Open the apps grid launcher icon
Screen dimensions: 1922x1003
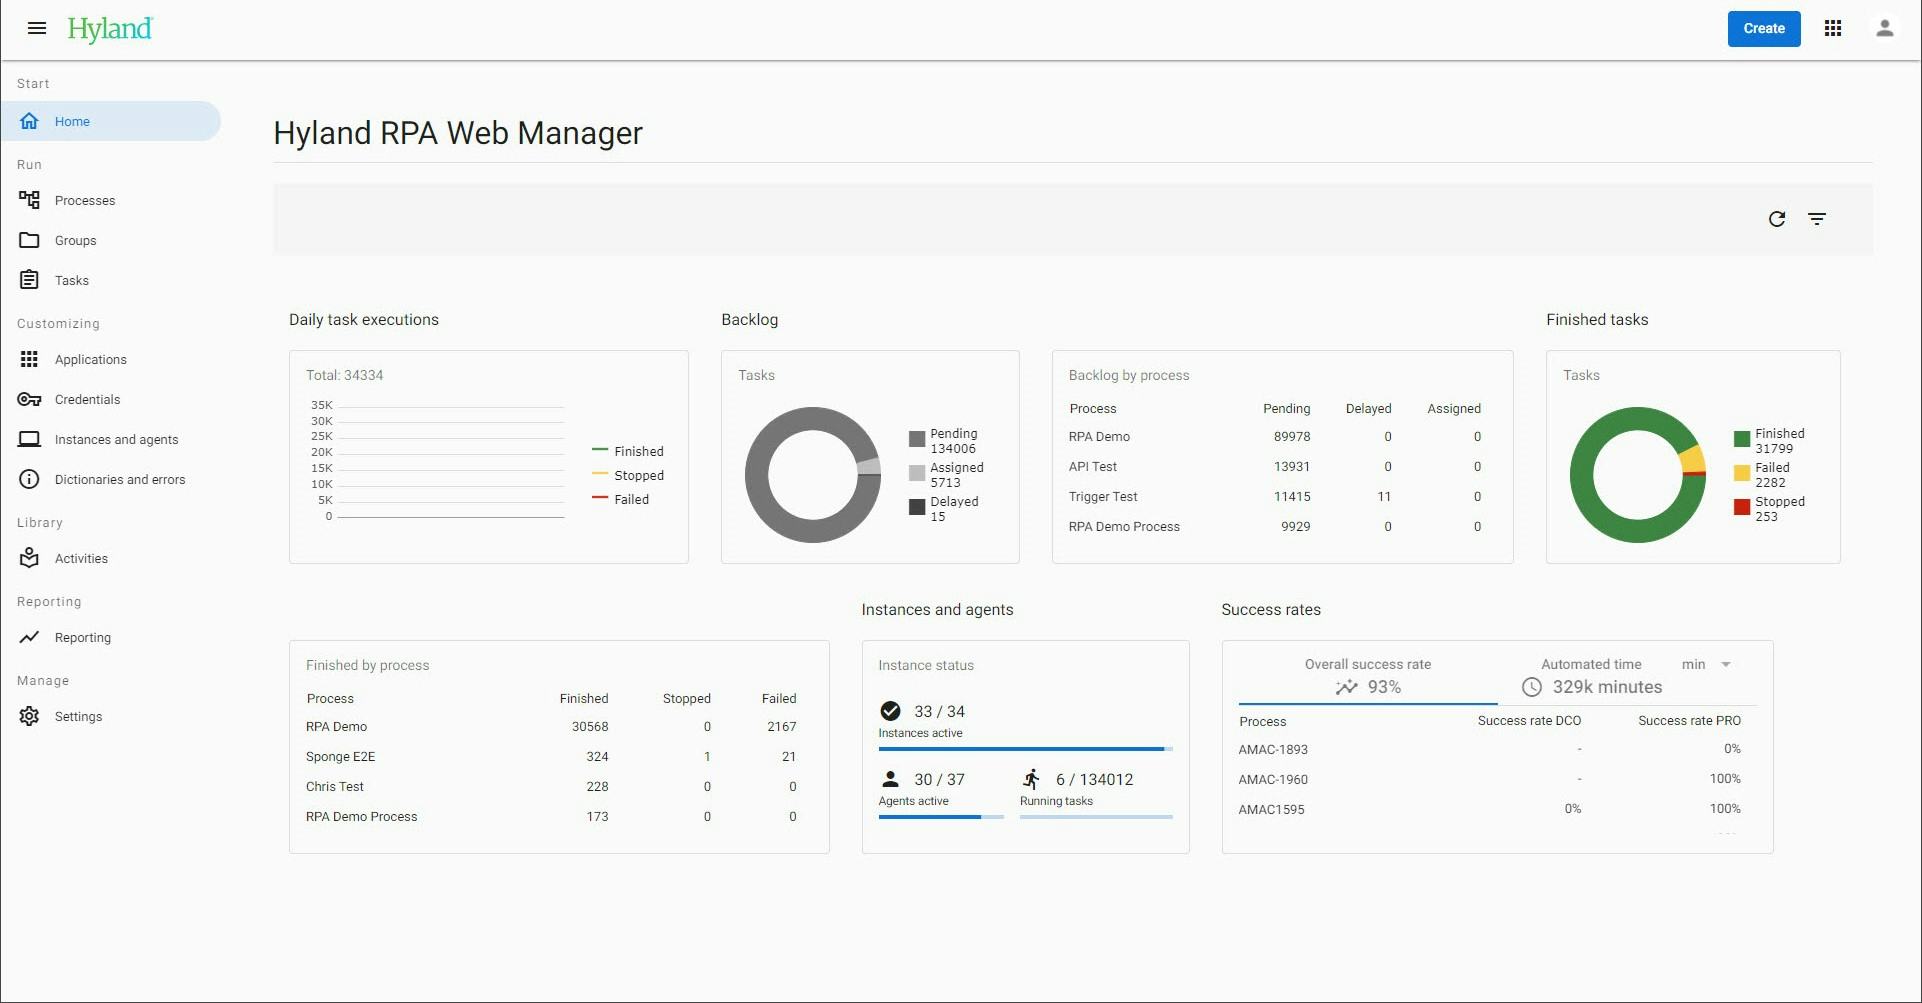[1833, 28]
